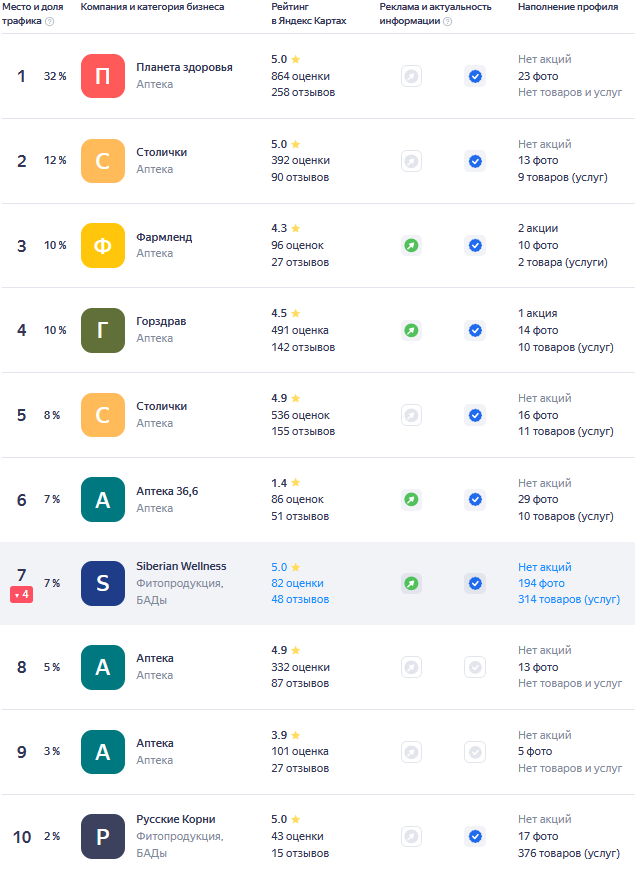The width and height of the screenshot is (635, 875).
Task: Click the orange С logo in row 2
Action: (103, 161)
